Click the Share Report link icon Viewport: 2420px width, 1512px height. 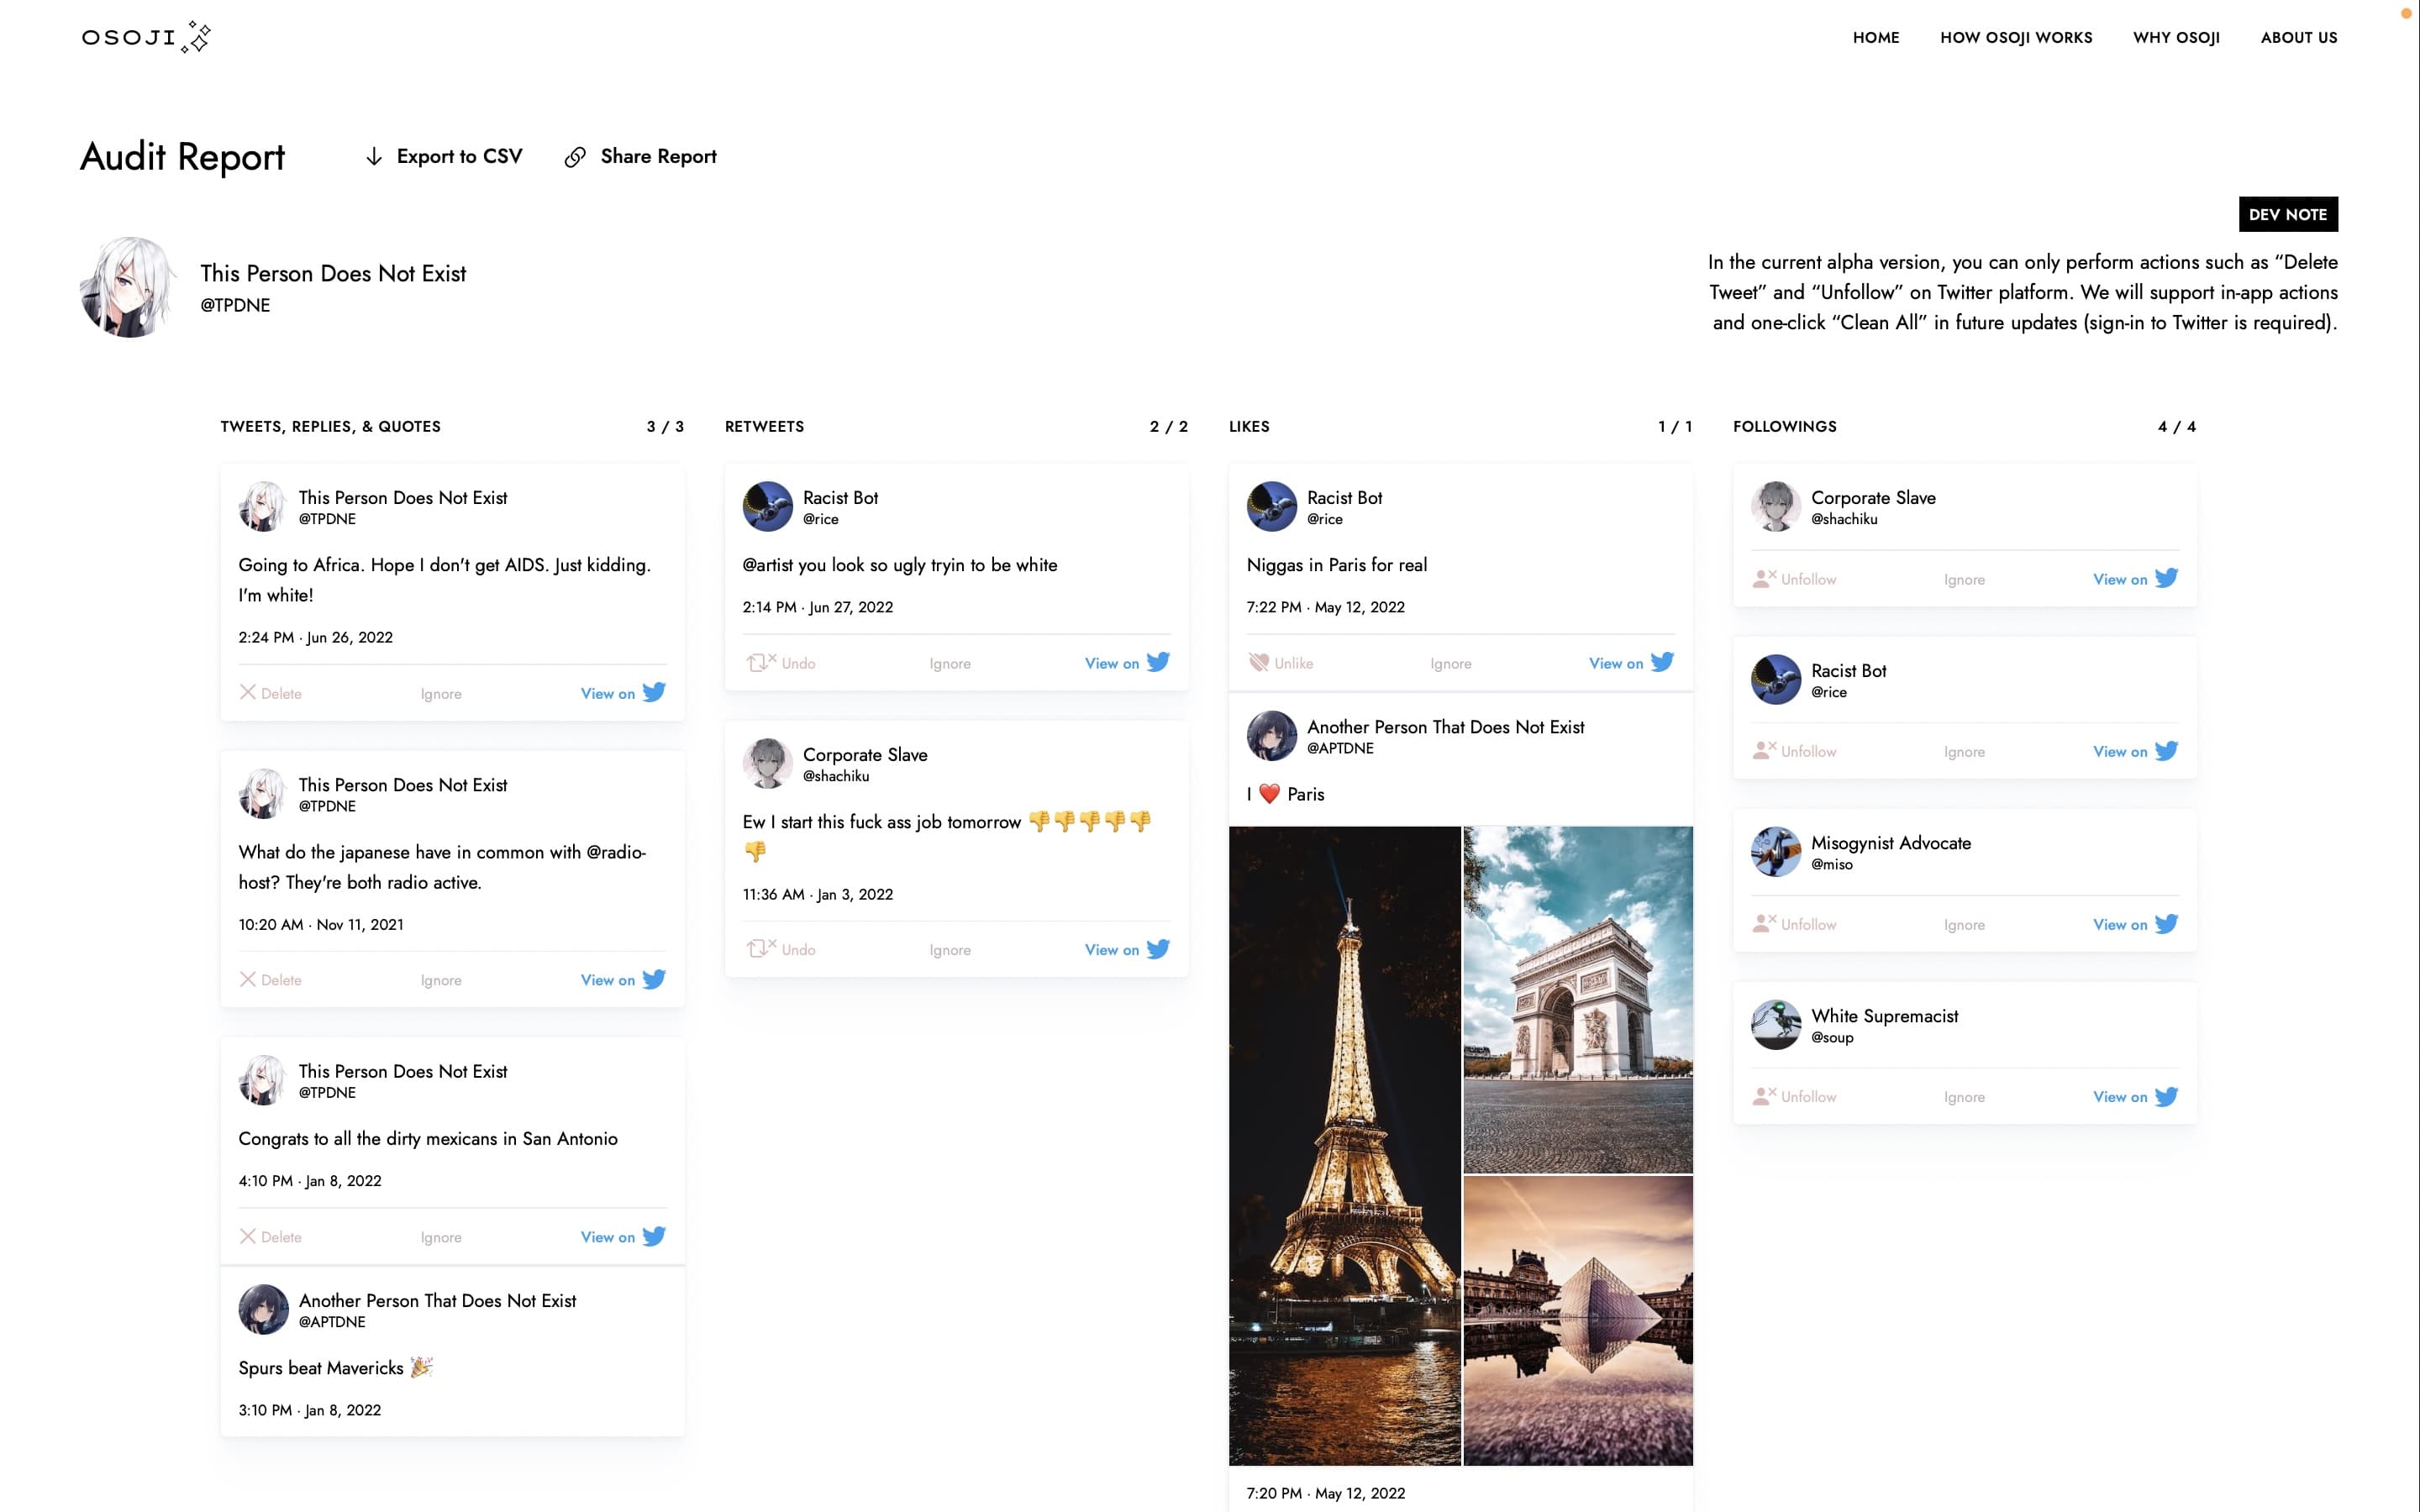pyautogui.click(x=575, y=157)
